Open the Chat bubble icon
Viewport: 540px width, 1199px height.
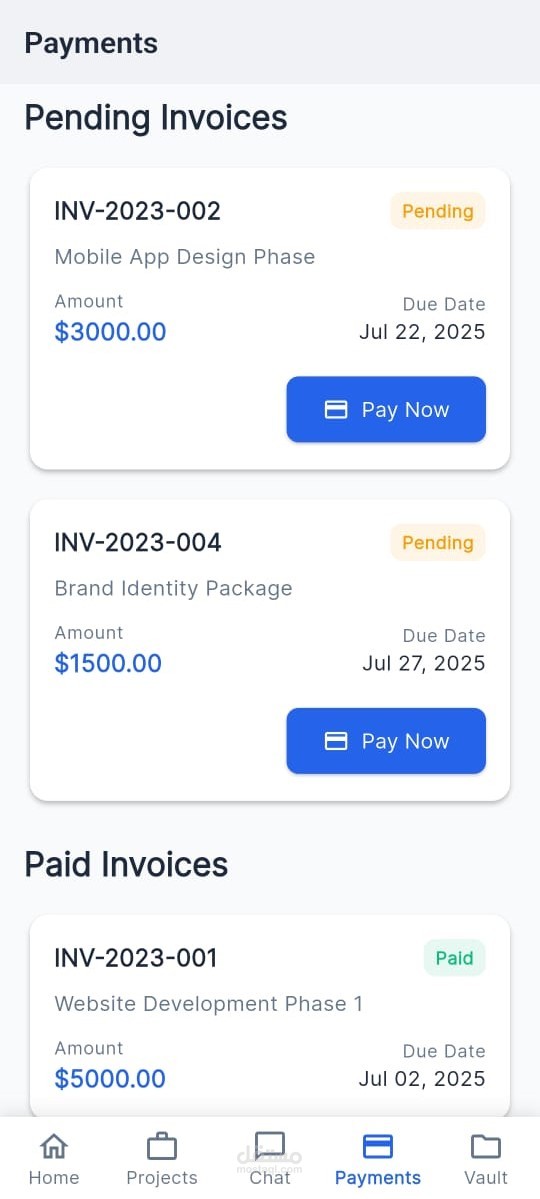(x=269, y=1146)
